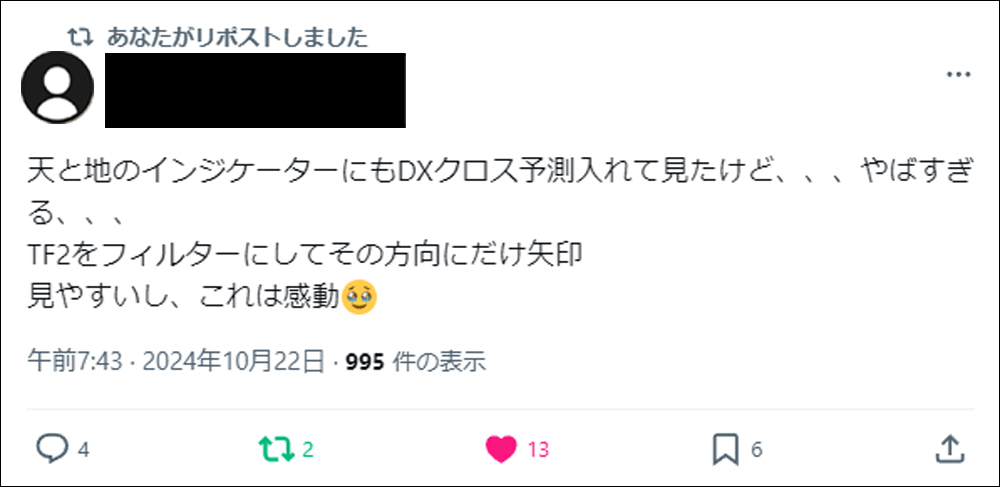Select the pink like count 13
Image resolution: width=1000 pixels, height=487 pixels.
[538, 451]
